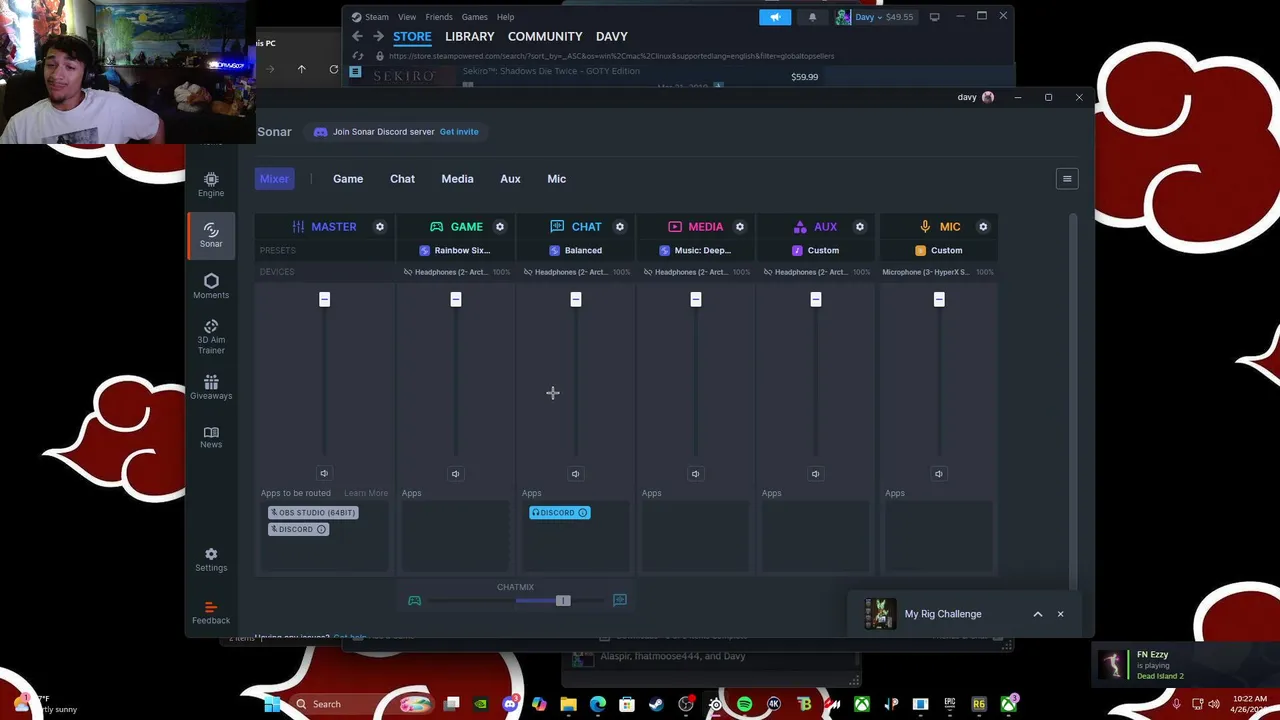Screen dimensions: 1280x720
Task: Open GAME preset dropdown Rainbow Six
Action: click(455, 251)
